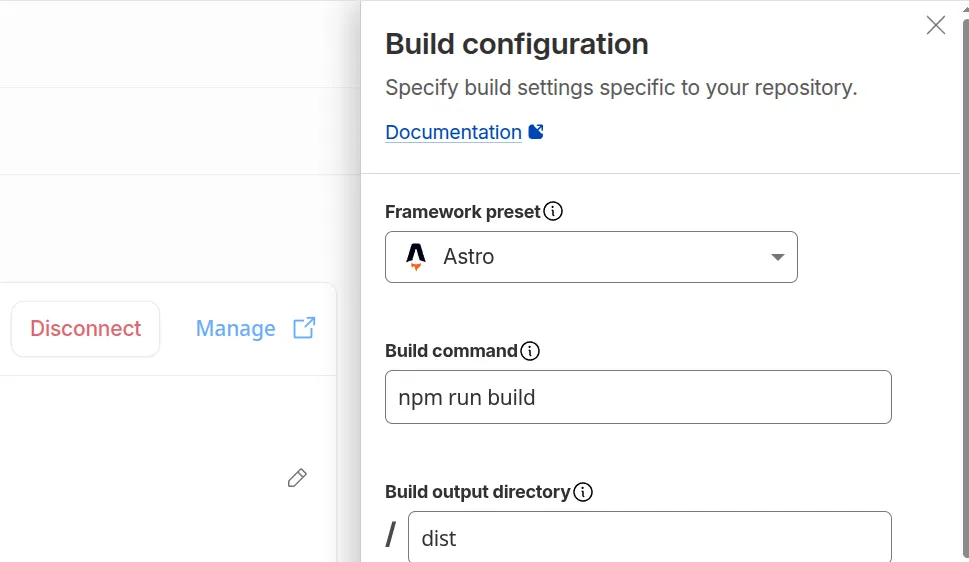Viewport: 969px width, 562px height.
Task: Show Build output directory info icon
Action: tap(583, 492)
